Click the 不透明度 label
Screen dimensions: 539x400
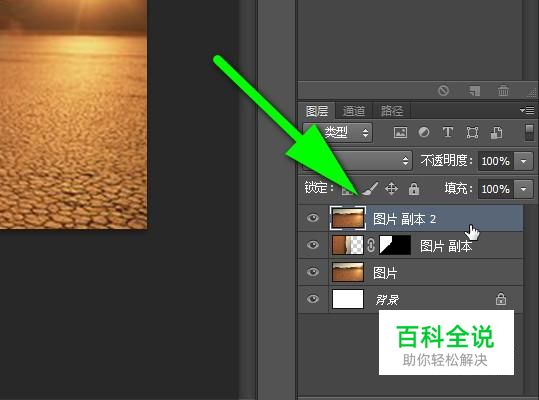[446, 160]
